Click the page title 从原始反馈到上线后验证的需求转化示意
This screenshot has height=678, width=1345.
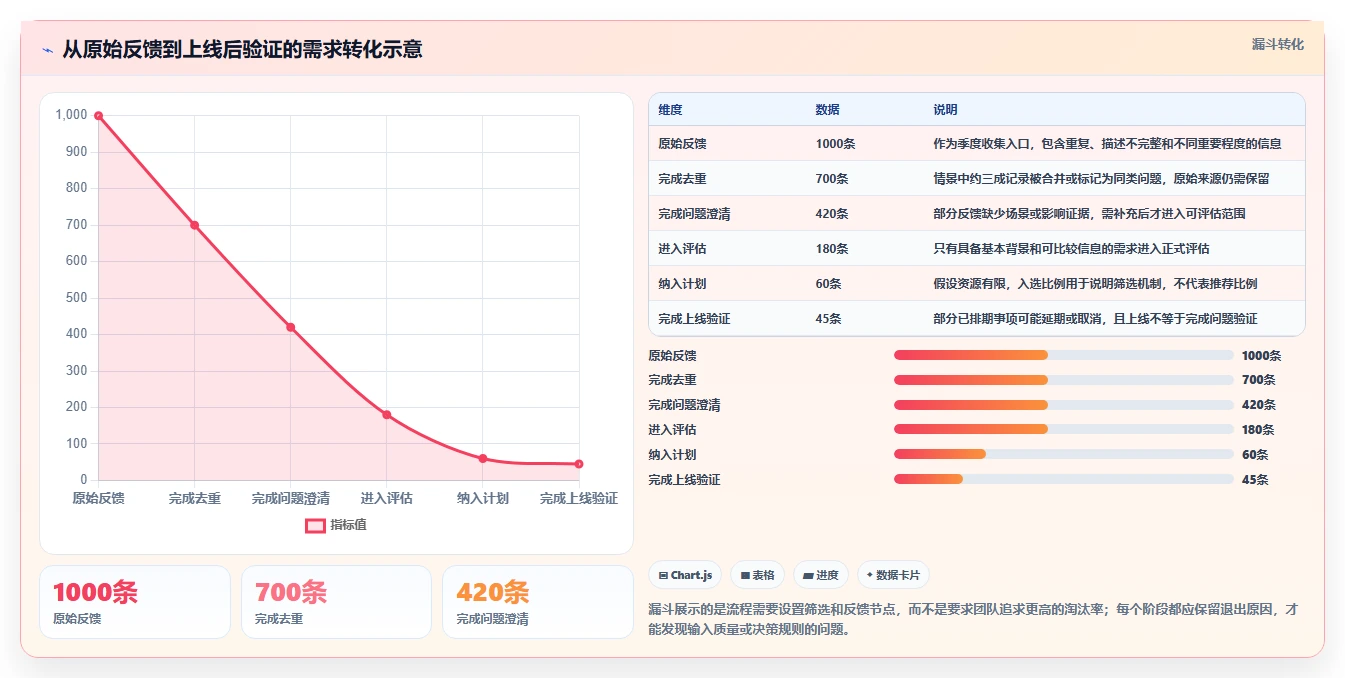242,49
